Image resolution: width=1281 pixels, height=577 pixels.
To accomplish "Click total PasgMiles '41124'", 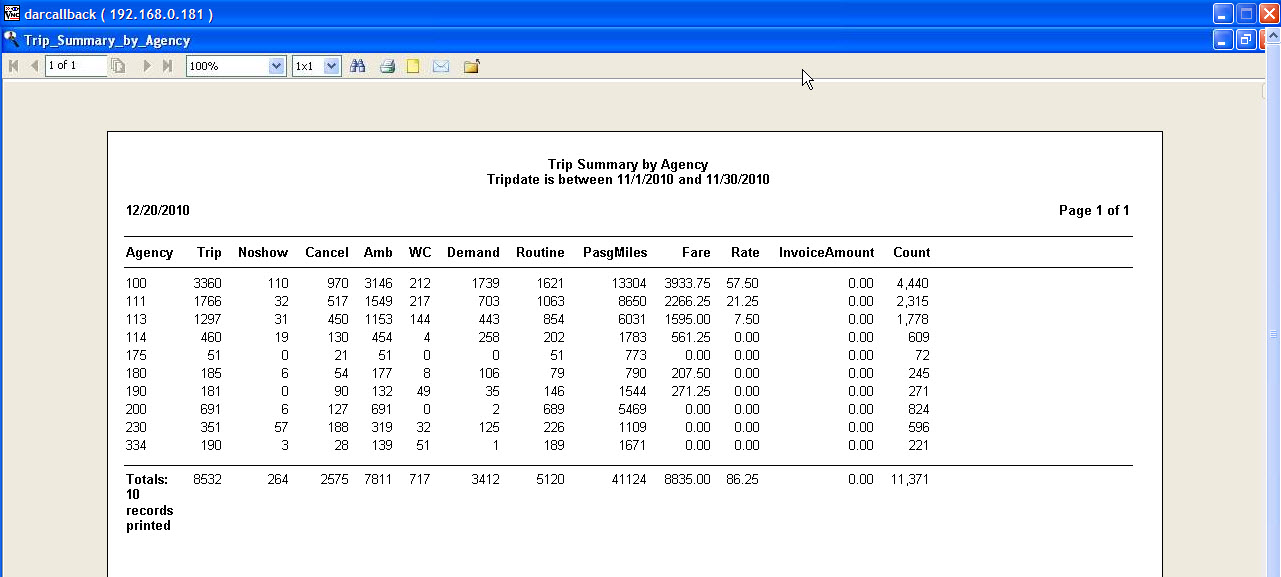I will (629, 480).
